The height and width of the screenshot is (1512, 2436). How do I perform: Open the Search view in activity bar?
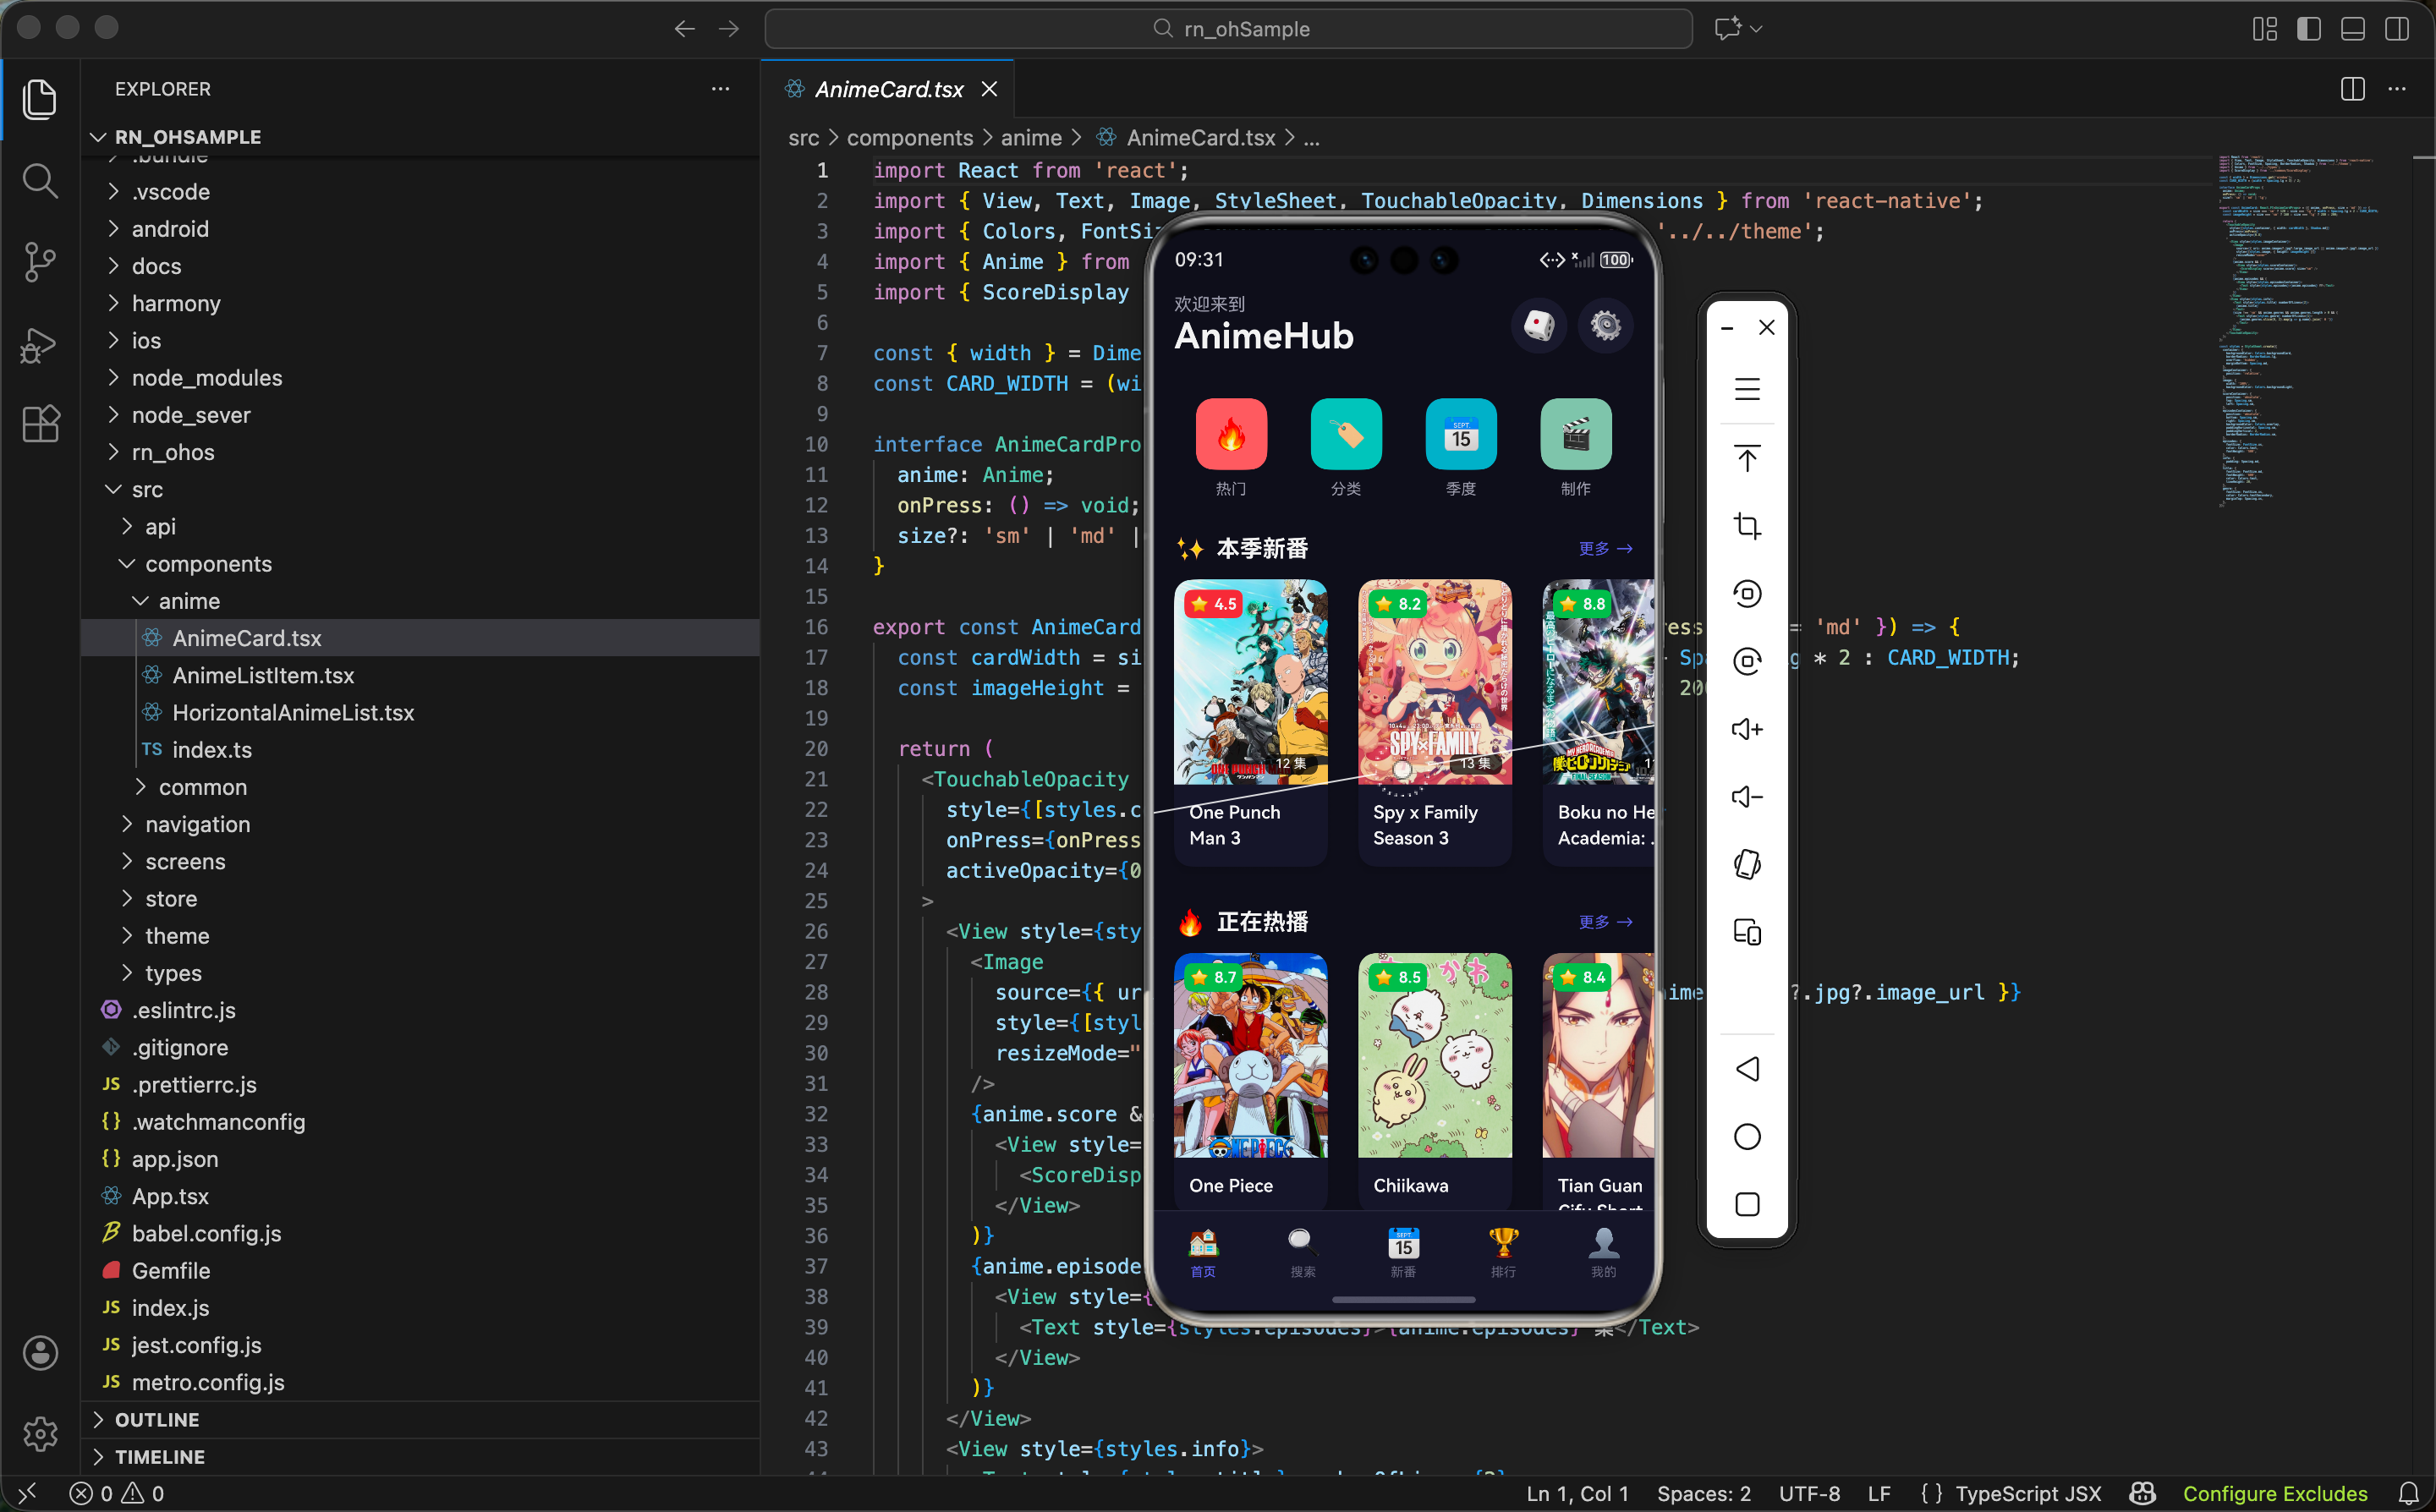pos(40,181)
